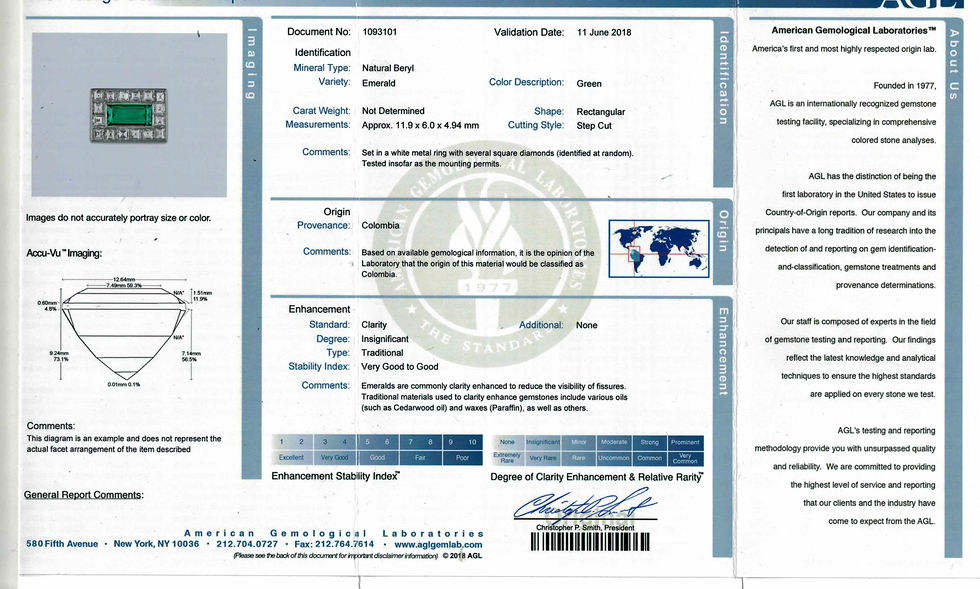
Task: Click the Insignificant degree value beside Degree label
Action: coord(385,339)
